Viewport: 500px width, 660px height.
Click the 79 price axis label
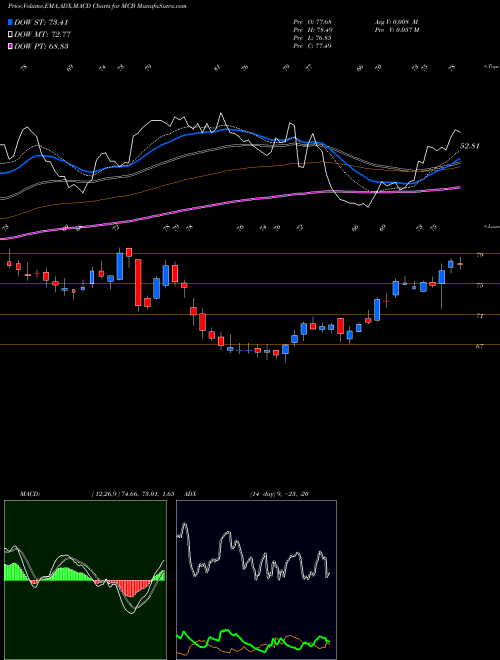pyautogui.click(x=479, y=255)
